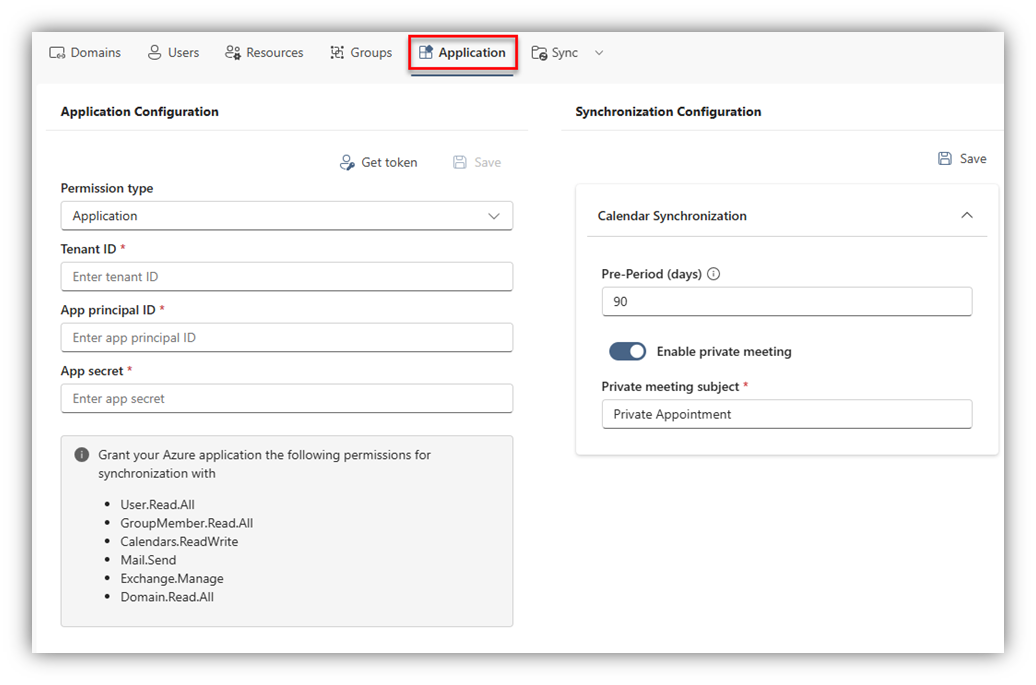Disable the Enable private meeting toggle

(x=628, y=352)
